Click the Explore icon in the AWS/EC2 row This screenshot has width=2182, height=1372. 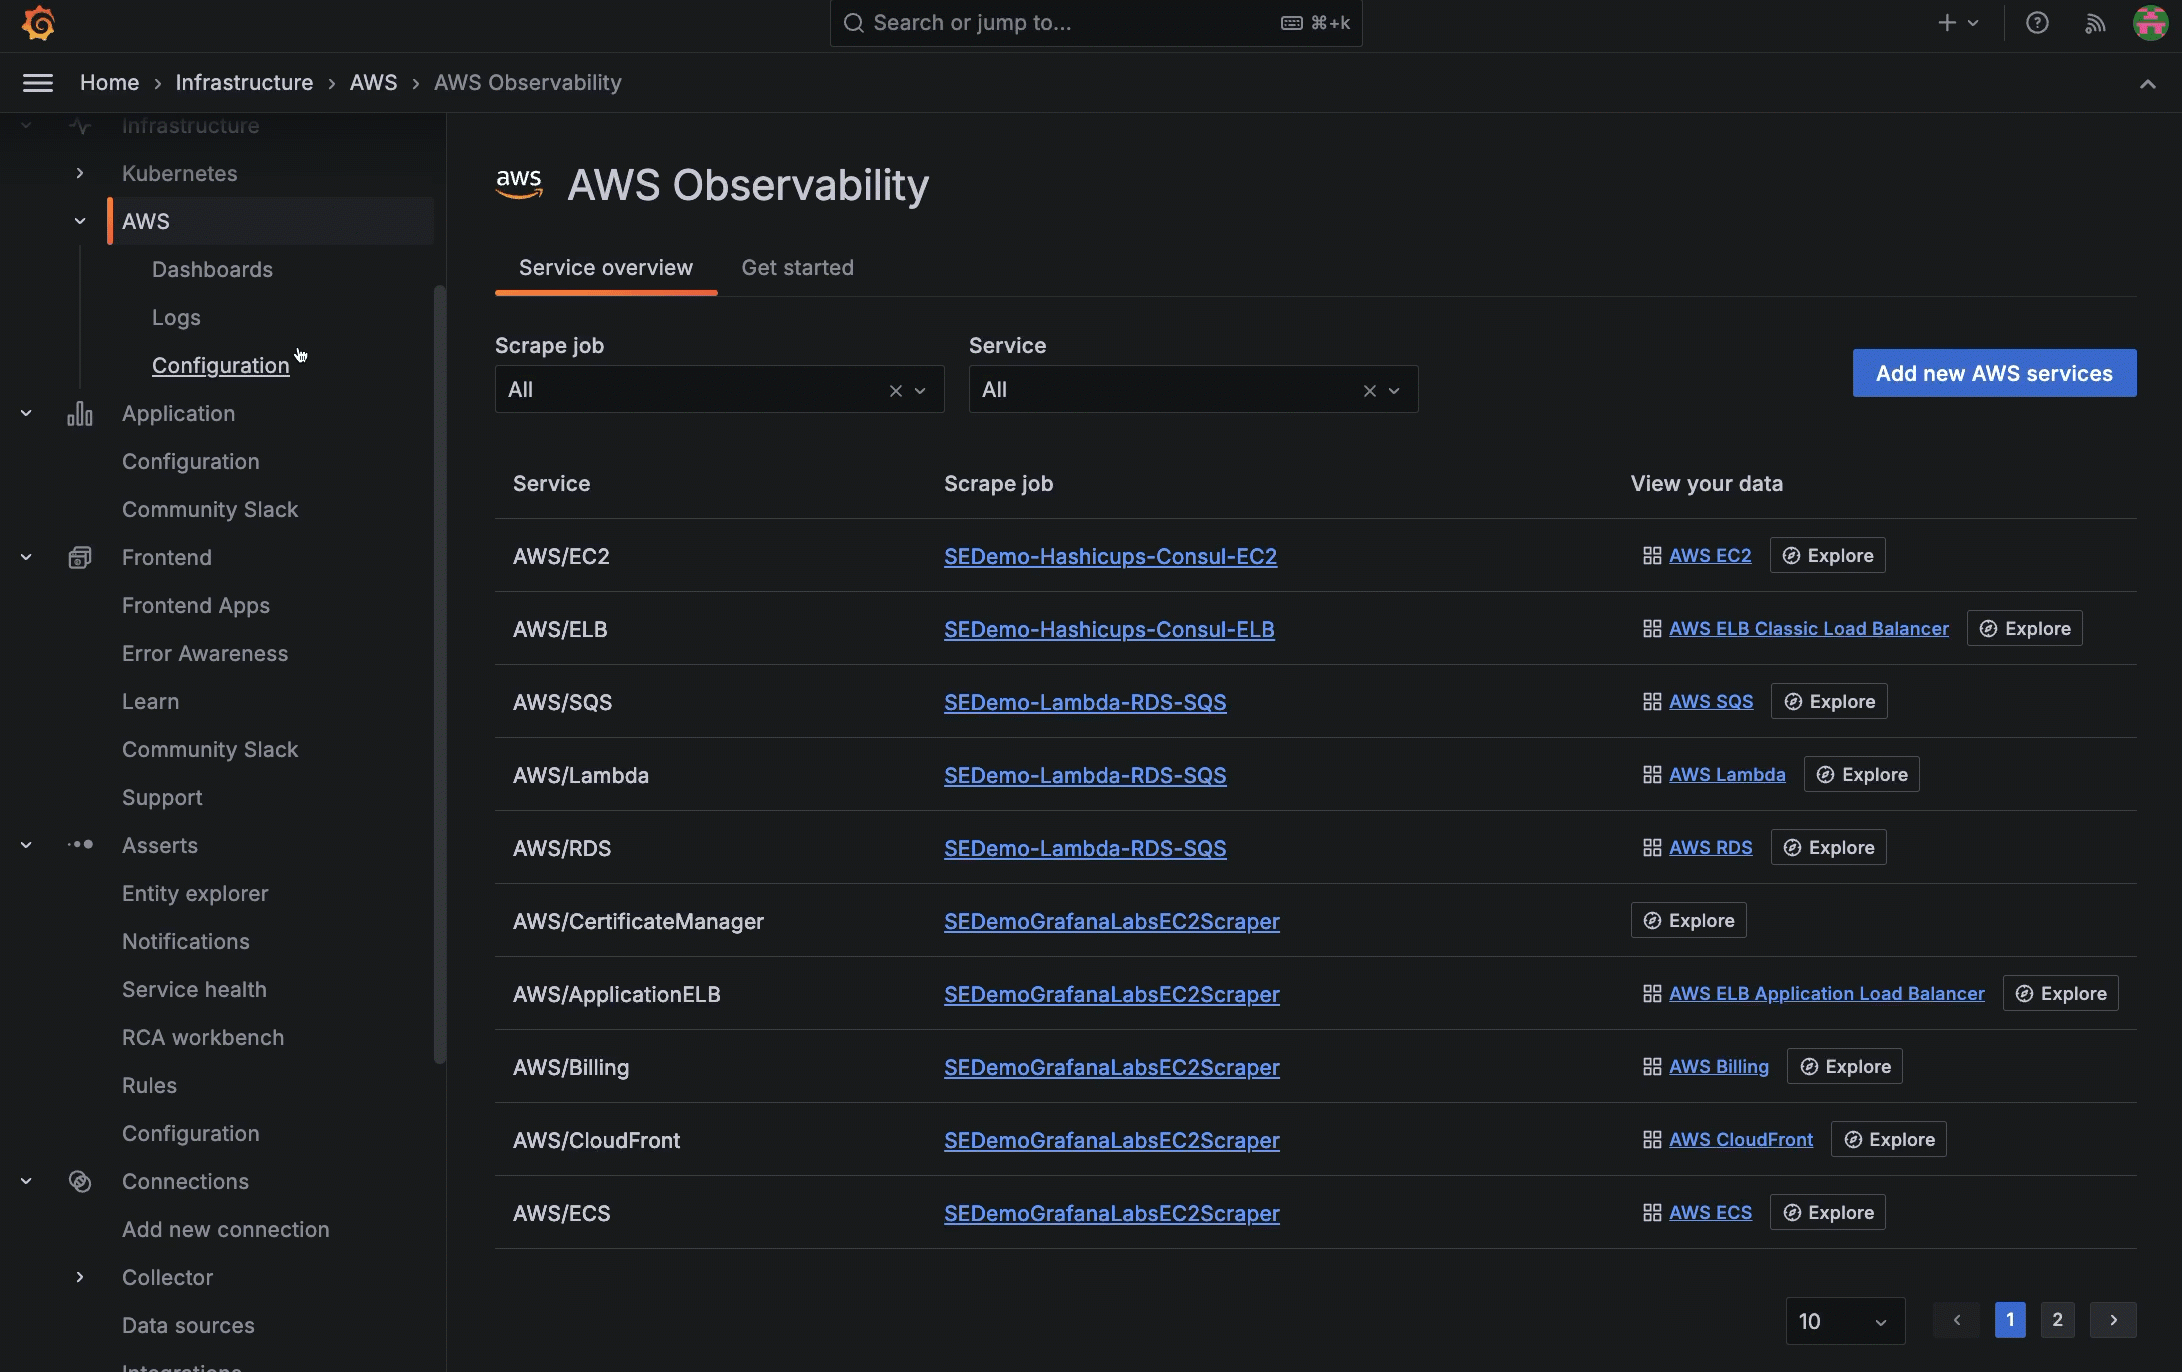tap(1791, 555)
